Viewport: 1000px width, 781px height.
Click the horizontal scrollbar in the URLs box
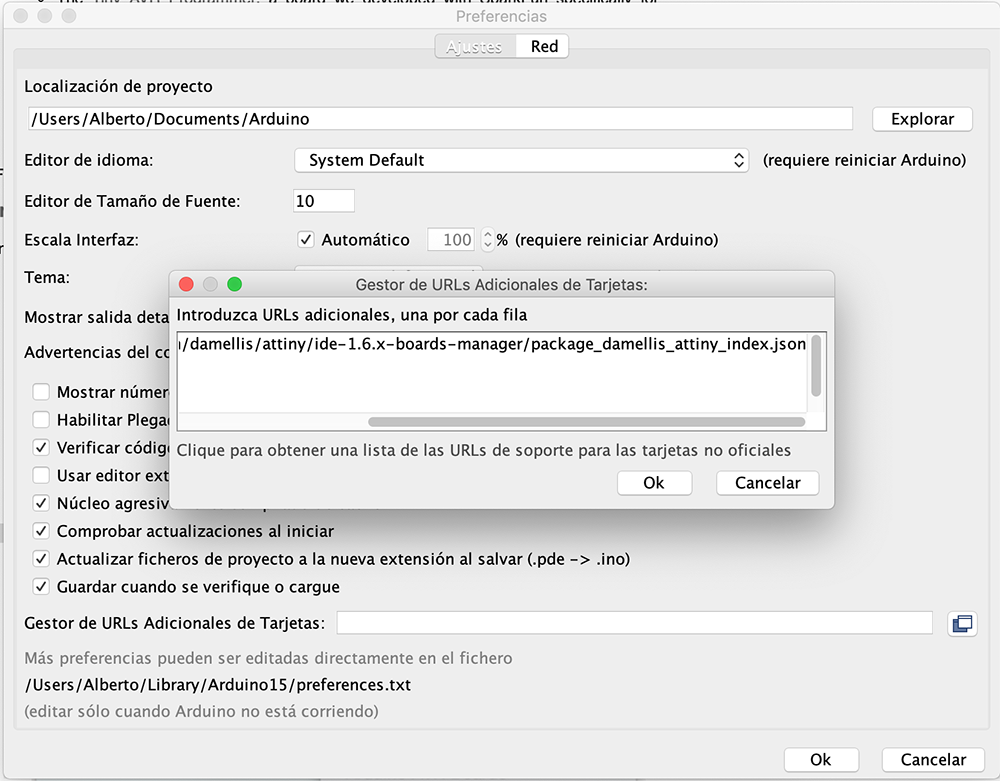click(586, 421)
